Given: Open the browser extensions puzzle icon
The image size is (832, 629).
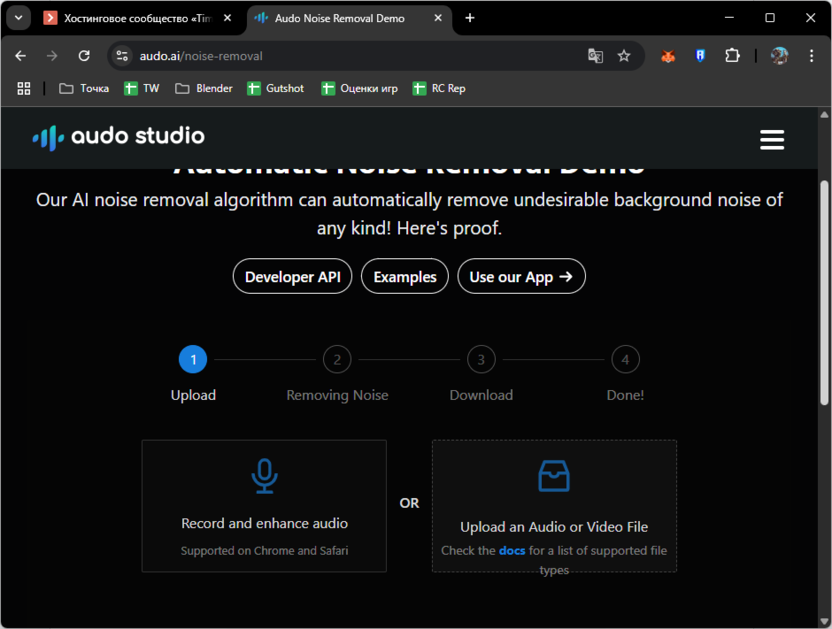Looking at the screenshot, I should click(x=732, y=56).
